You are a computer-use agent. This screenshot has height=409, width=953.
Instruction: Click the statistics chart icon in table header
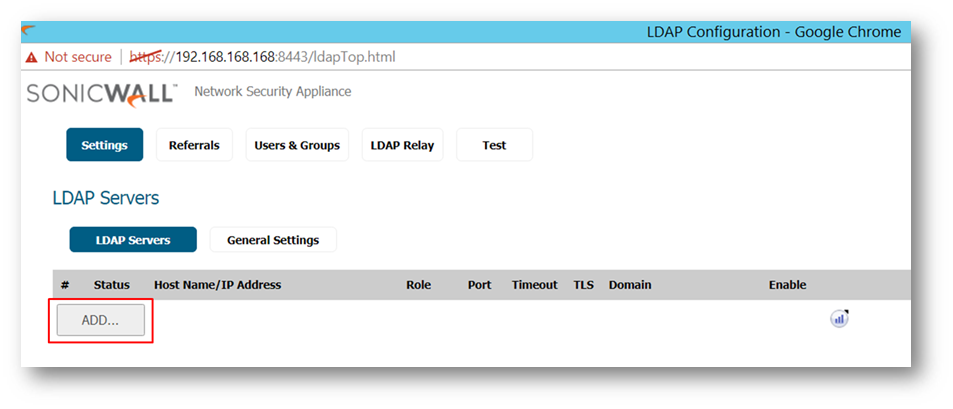pos(839,319)
